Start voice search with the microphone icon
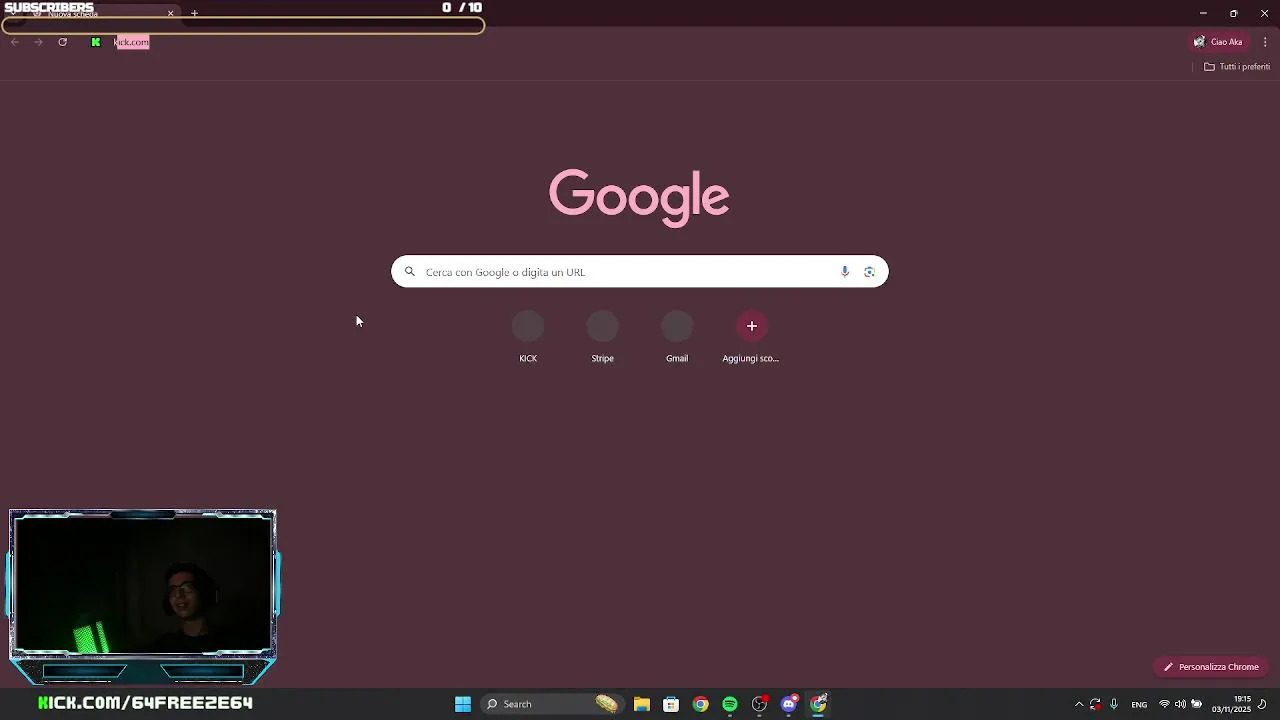Viewport: 1280px width, 720px height. coord(845,272)
